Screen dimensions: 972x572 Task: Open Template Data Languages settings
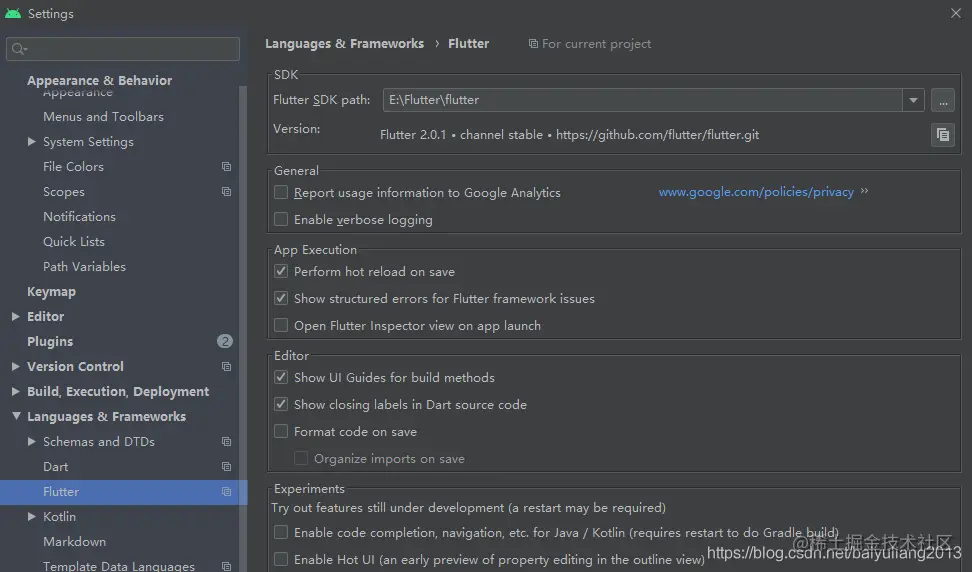point(120,565)
